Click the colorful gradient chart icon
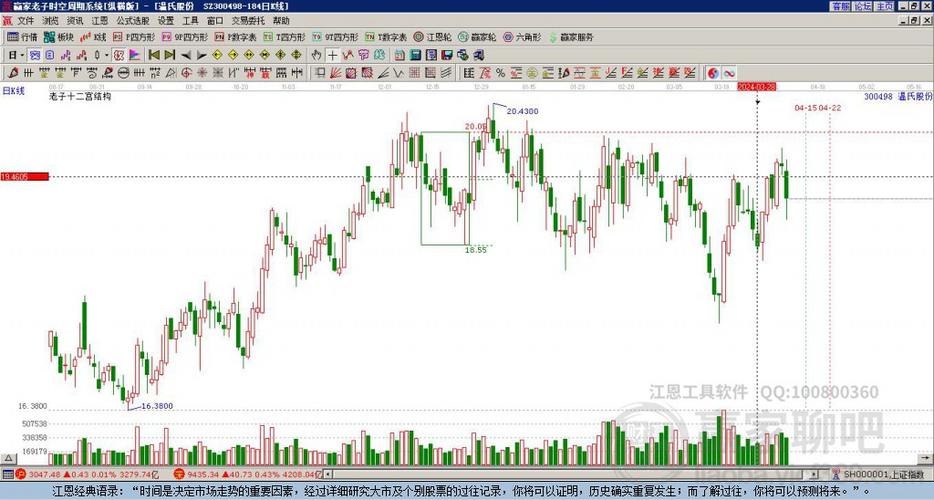This screenshot has width=934, height=500. (135, 55)
